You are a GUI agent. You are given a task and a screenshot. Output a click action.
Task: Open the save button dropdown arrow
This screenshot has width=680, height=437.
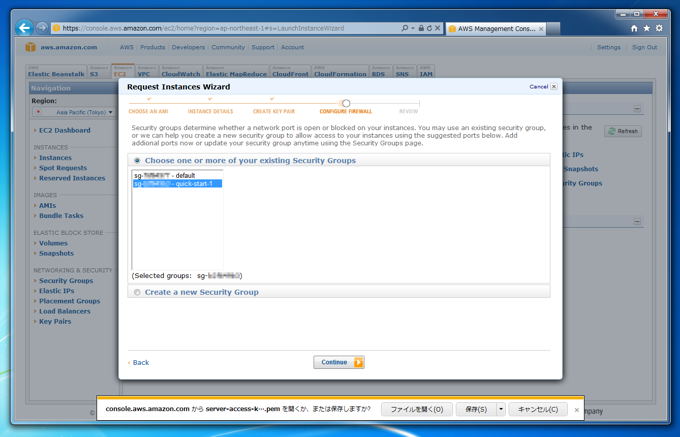[x=501, y=409]
